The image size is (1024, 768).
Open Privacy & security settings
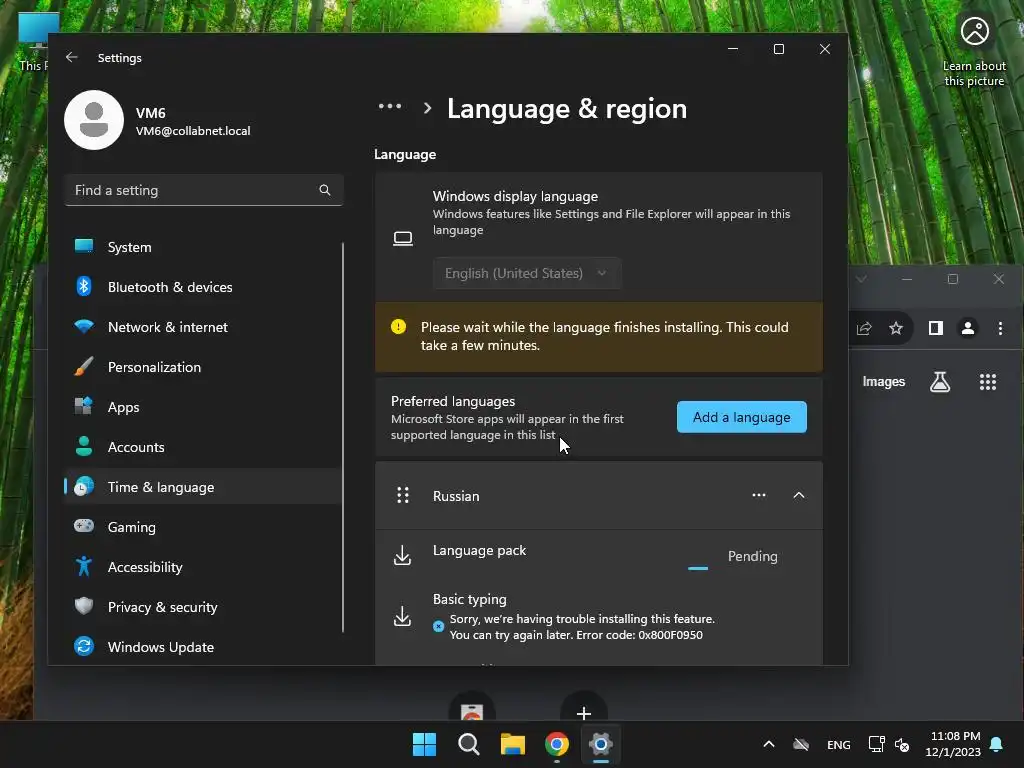pyautogui.click(x=202, y=607)
